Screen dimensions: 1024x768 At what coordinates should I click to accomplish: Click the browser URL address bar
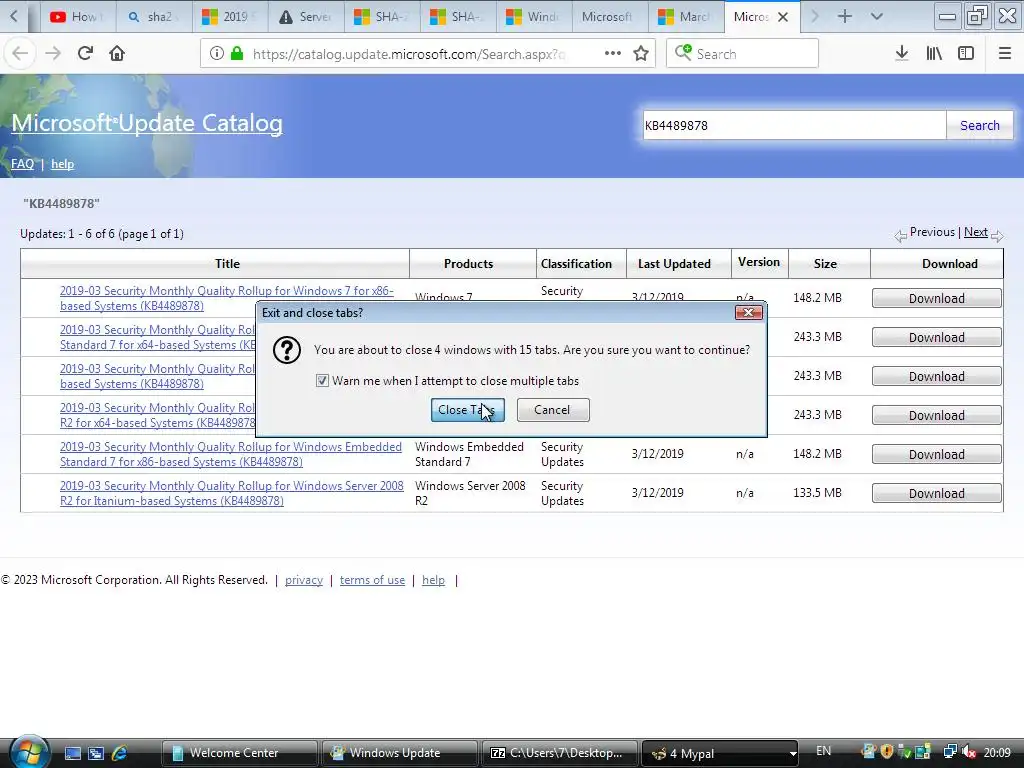point(408,54)
